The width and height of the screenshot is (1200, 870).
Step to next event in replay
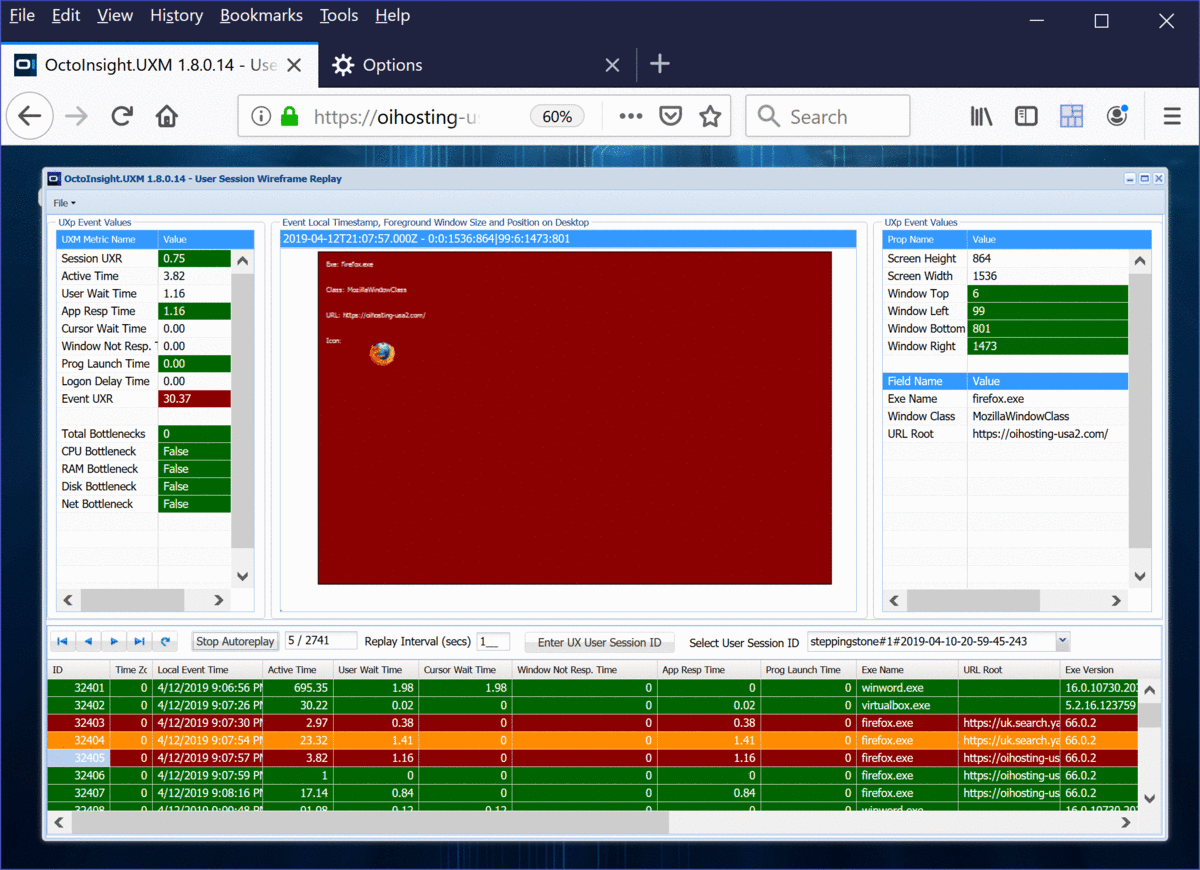[114, 641]
